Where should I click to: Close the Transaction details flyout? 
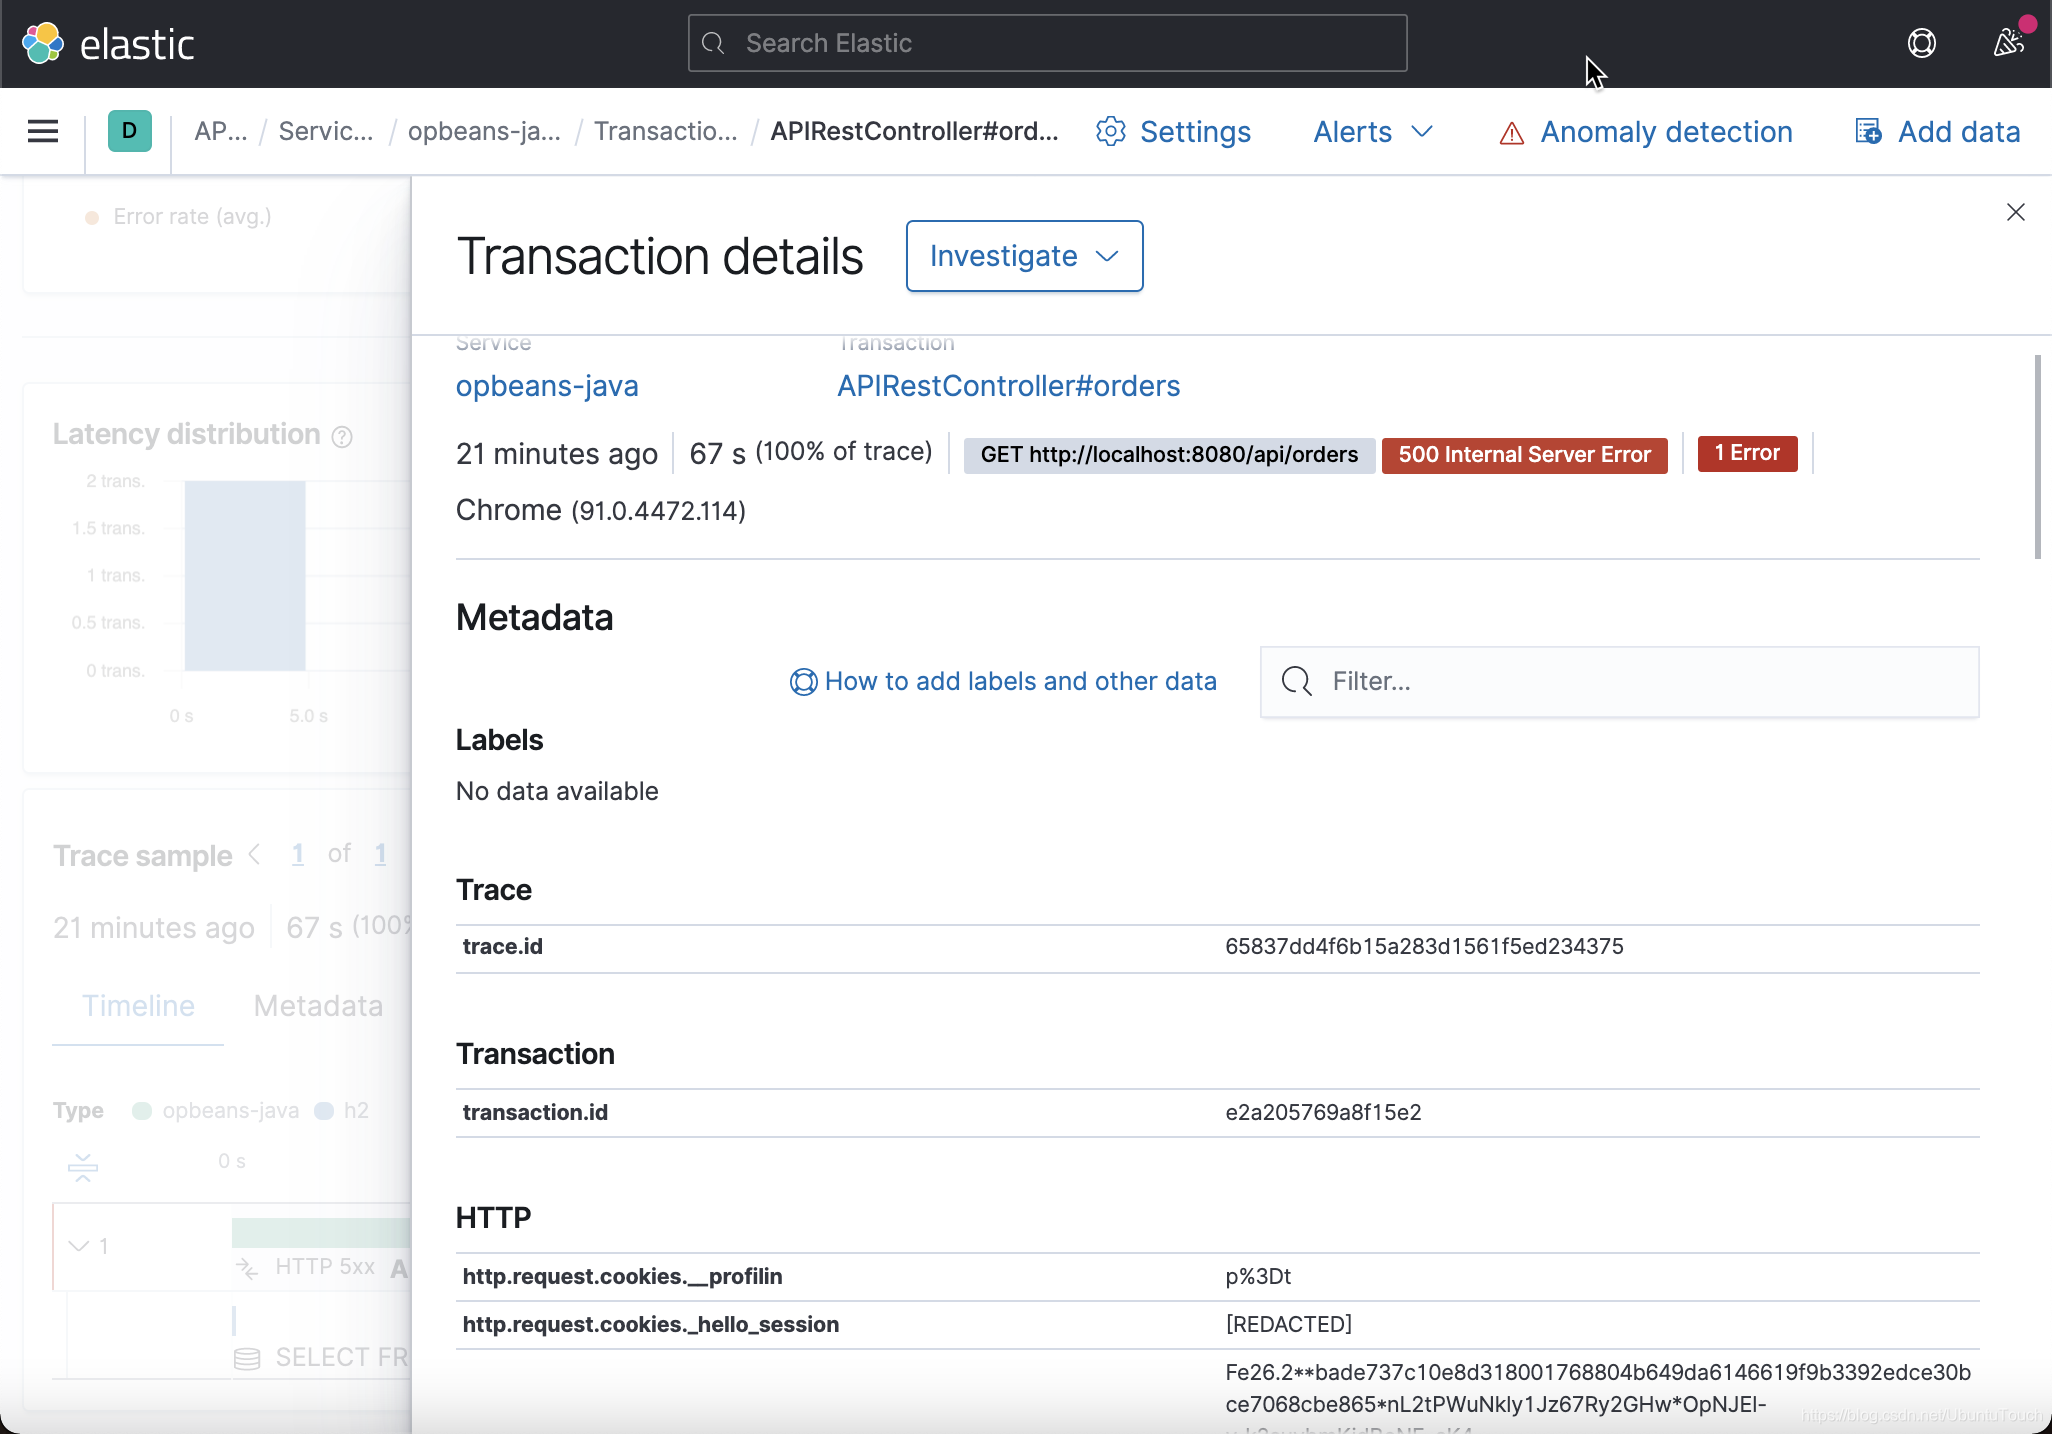pyautogui.click(x=2015, y=212)
